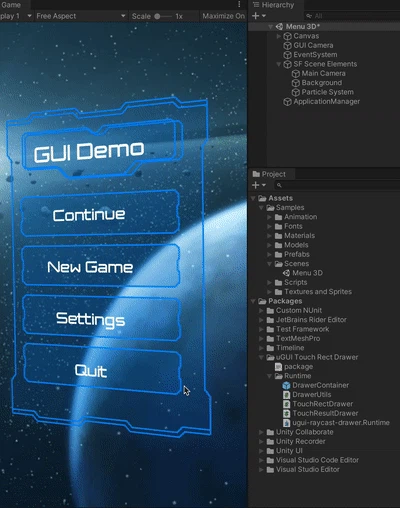This screenshot has width=400, height=508.
Task: Select the Unity Recorder package row
Action: (324, 442)
